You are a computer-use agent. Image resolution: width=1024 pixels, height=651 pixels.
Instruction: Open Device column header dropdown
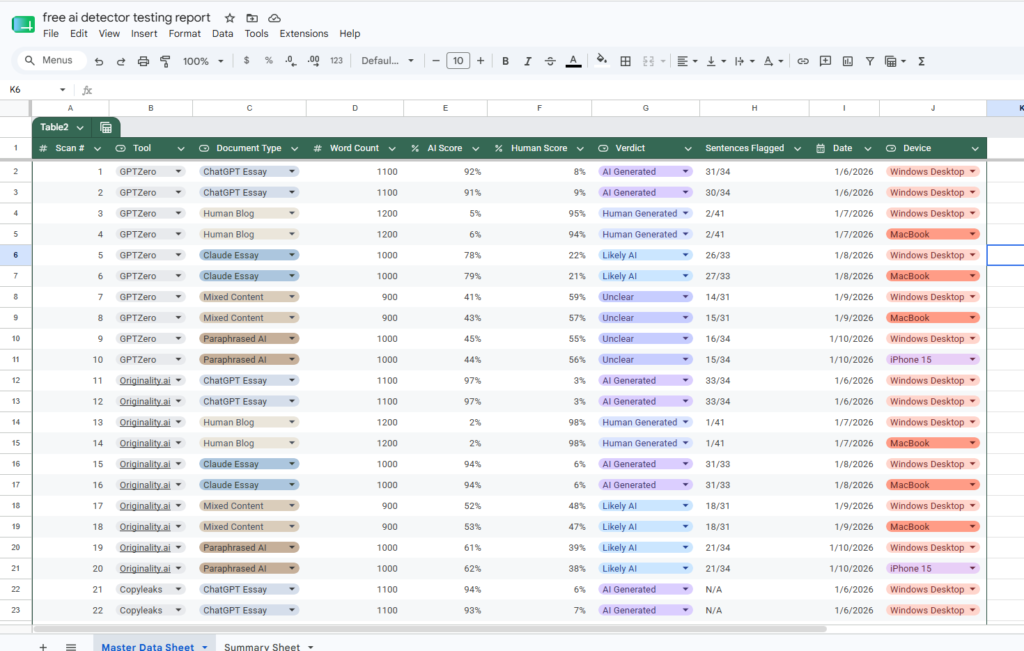pyautogui.click(x=975, y=149)
